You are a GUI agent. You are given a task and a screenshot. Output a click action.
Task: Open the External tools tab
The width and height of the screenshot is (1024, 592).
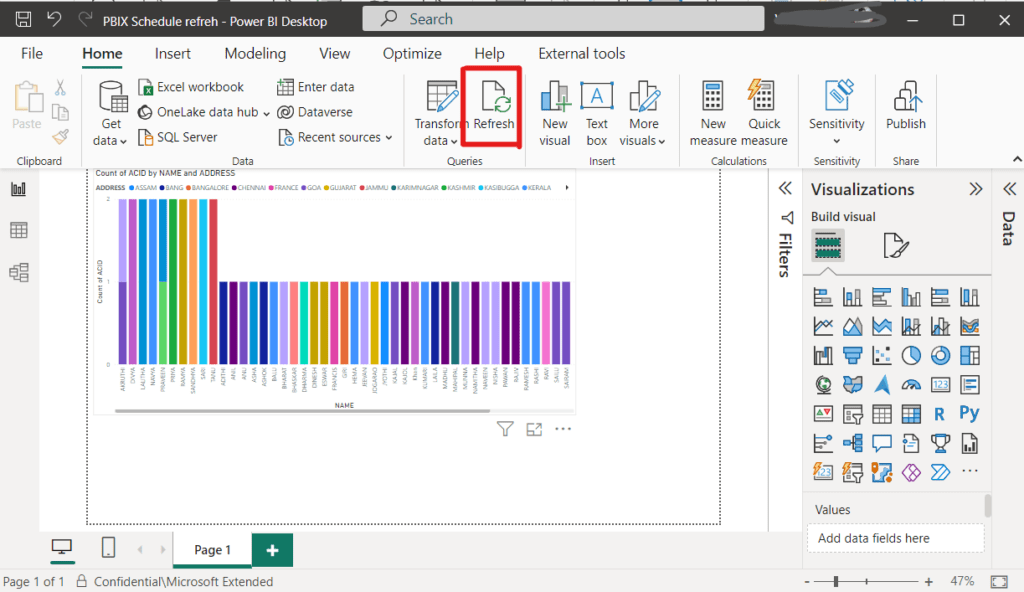click(582, 54)
